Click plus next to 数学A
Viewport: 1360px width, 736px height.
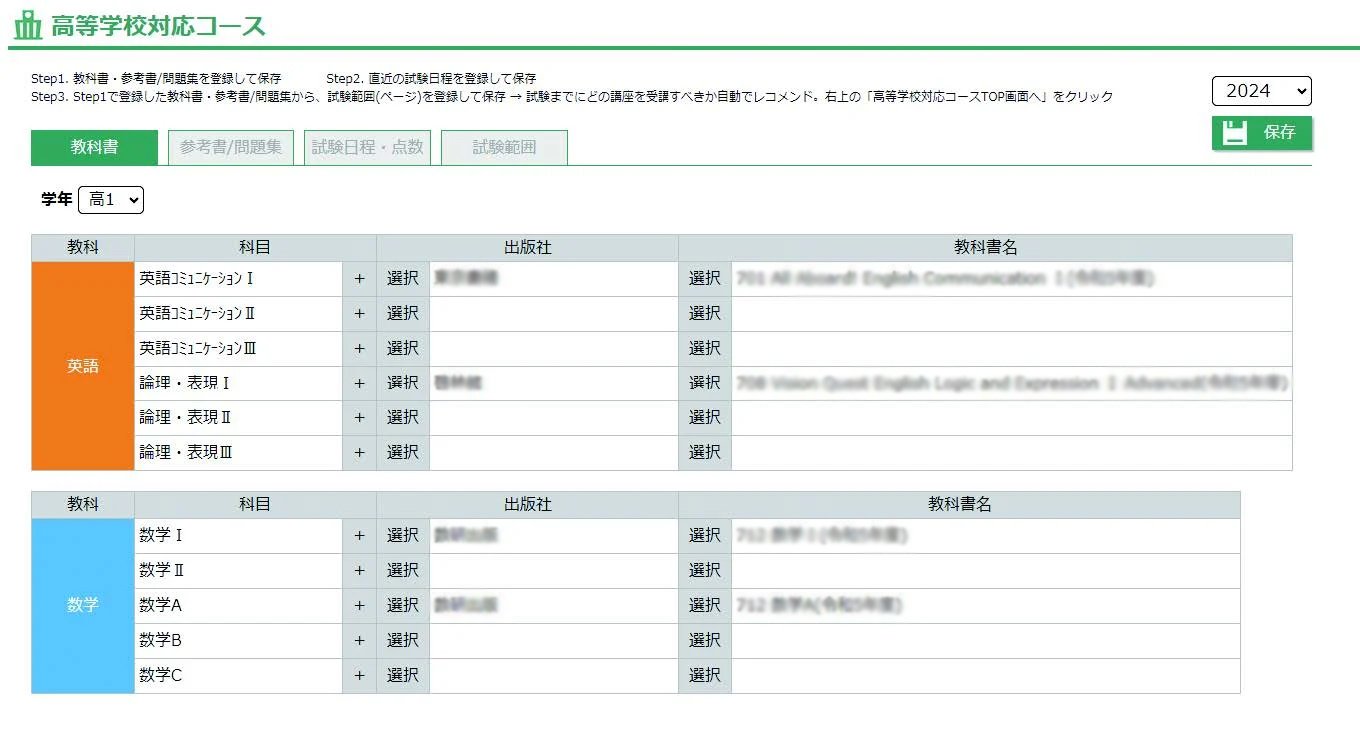[x=360, y=606]
